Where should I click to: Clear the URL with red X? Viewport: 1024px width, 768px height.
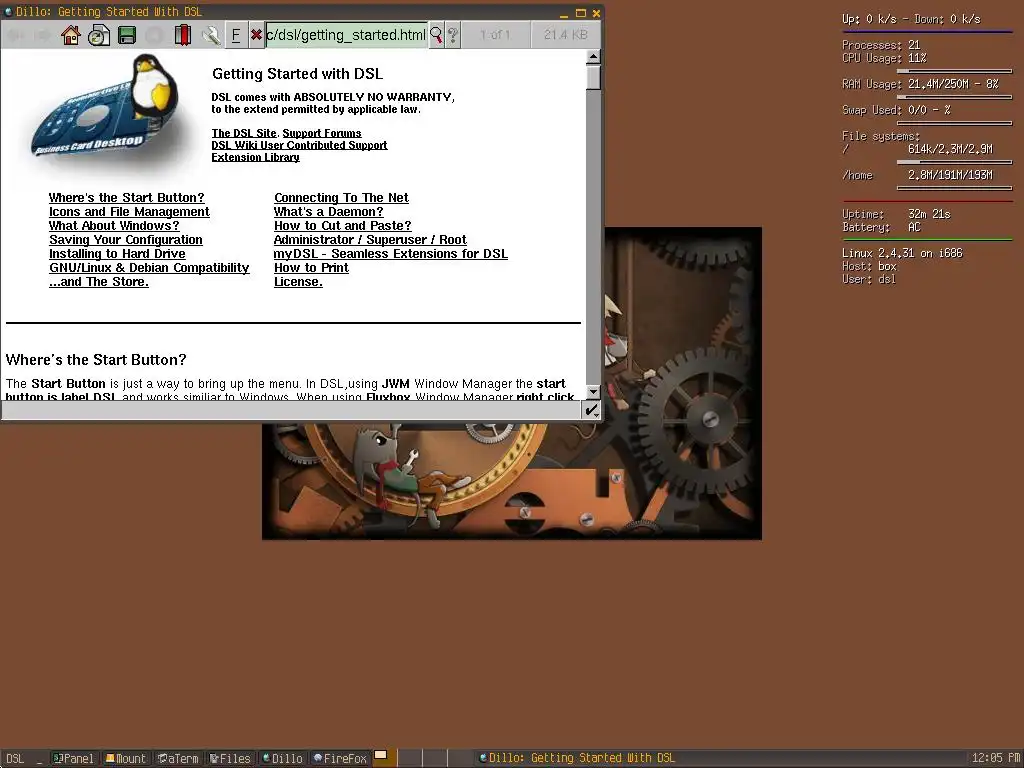[257, 35]
